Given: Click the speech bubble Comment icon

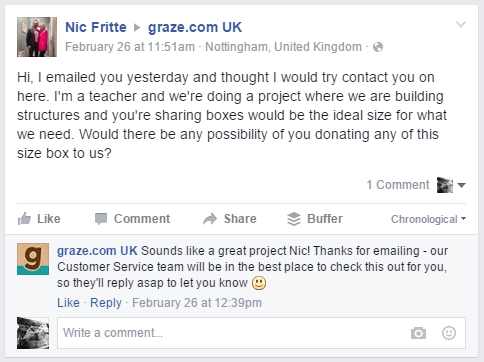Looking at the screenshot, I should (101, 219).
